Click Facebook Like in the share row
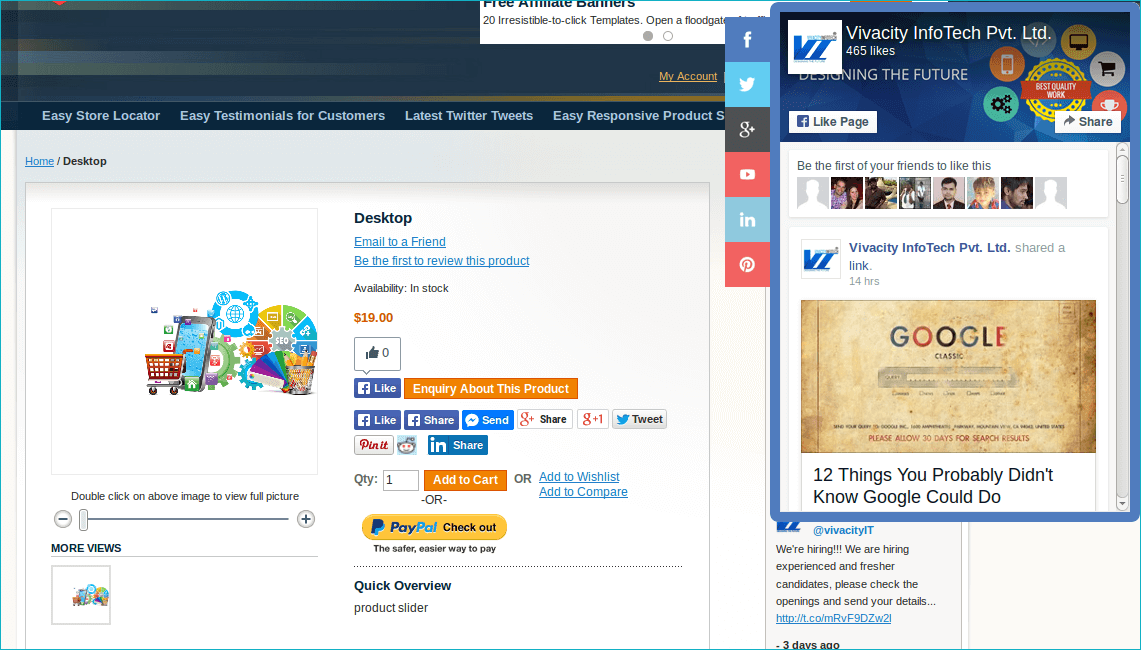Screen dimensions: 1141x650 pyautogui.click(x=377, y=420)
